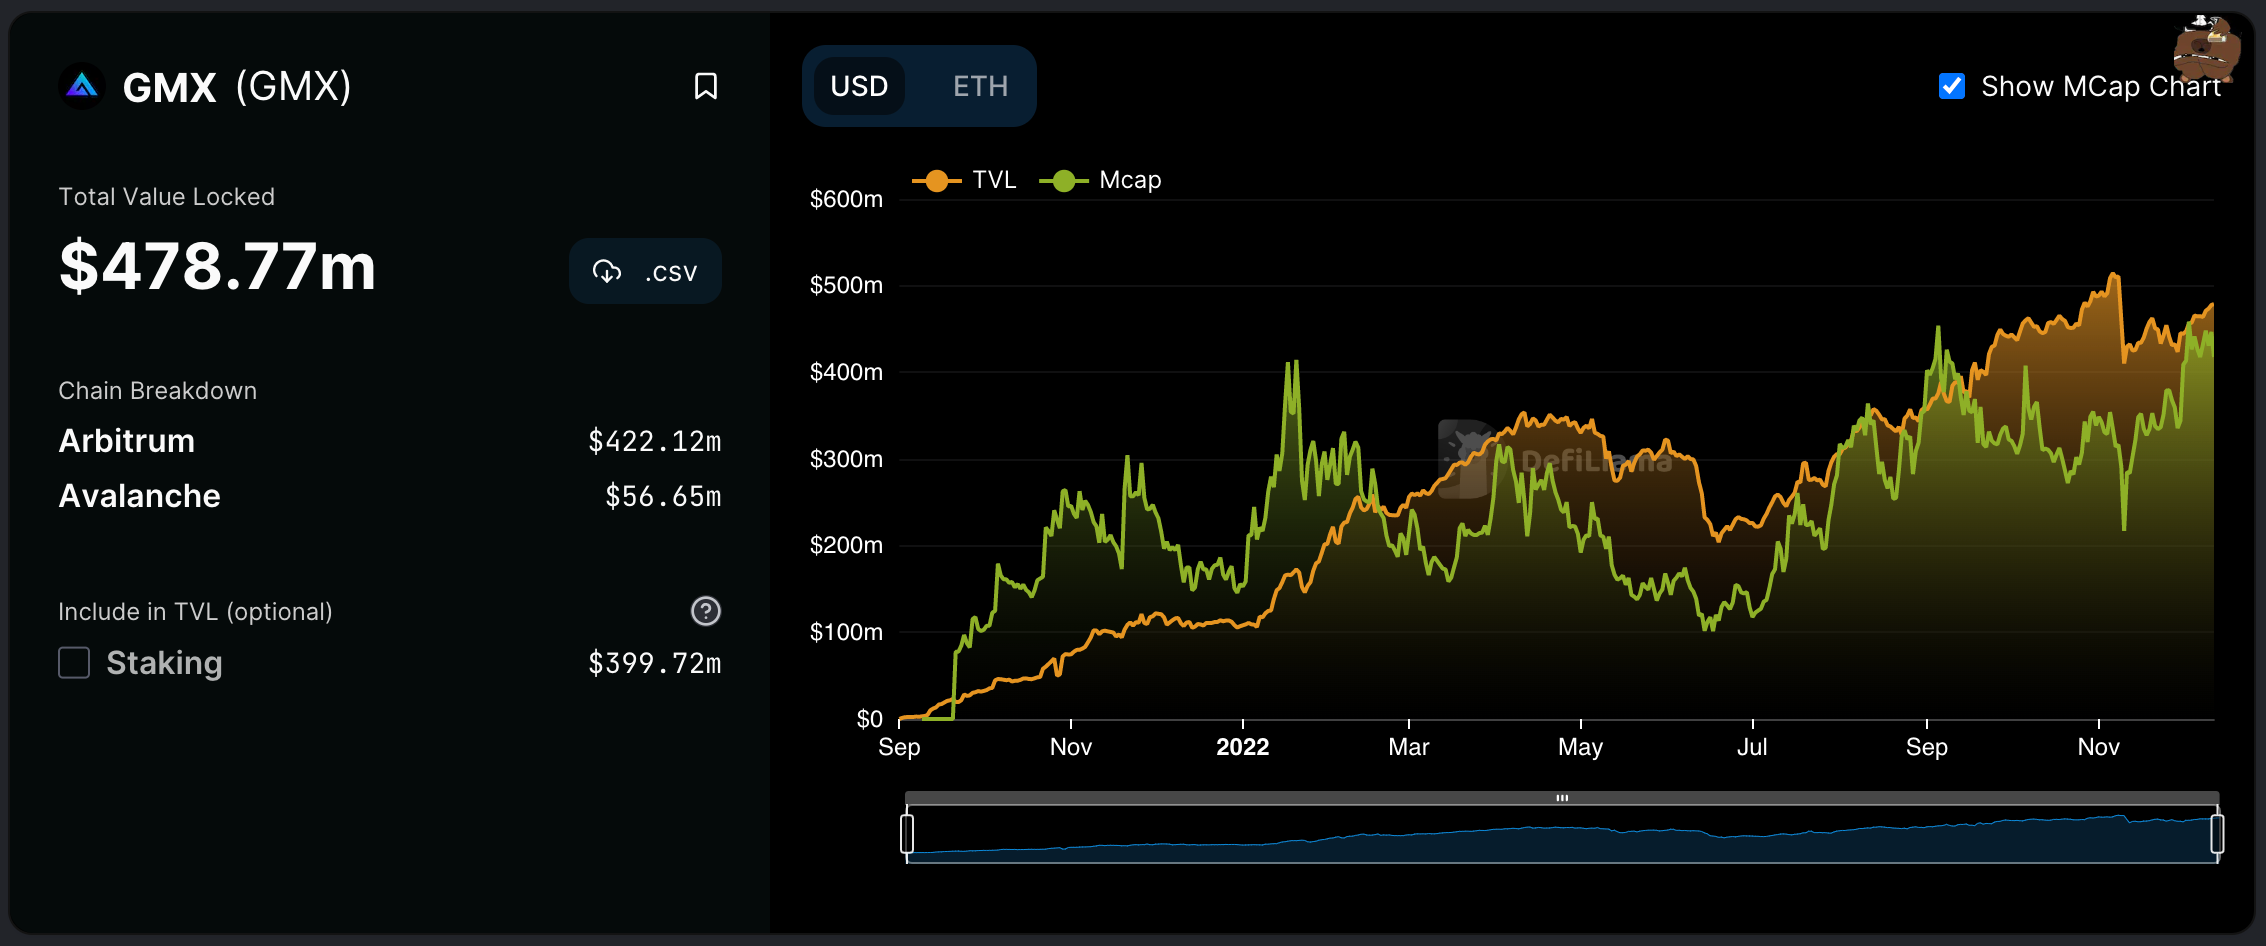
Task: Download TVL data as .csv
Action: click(645, 271)
